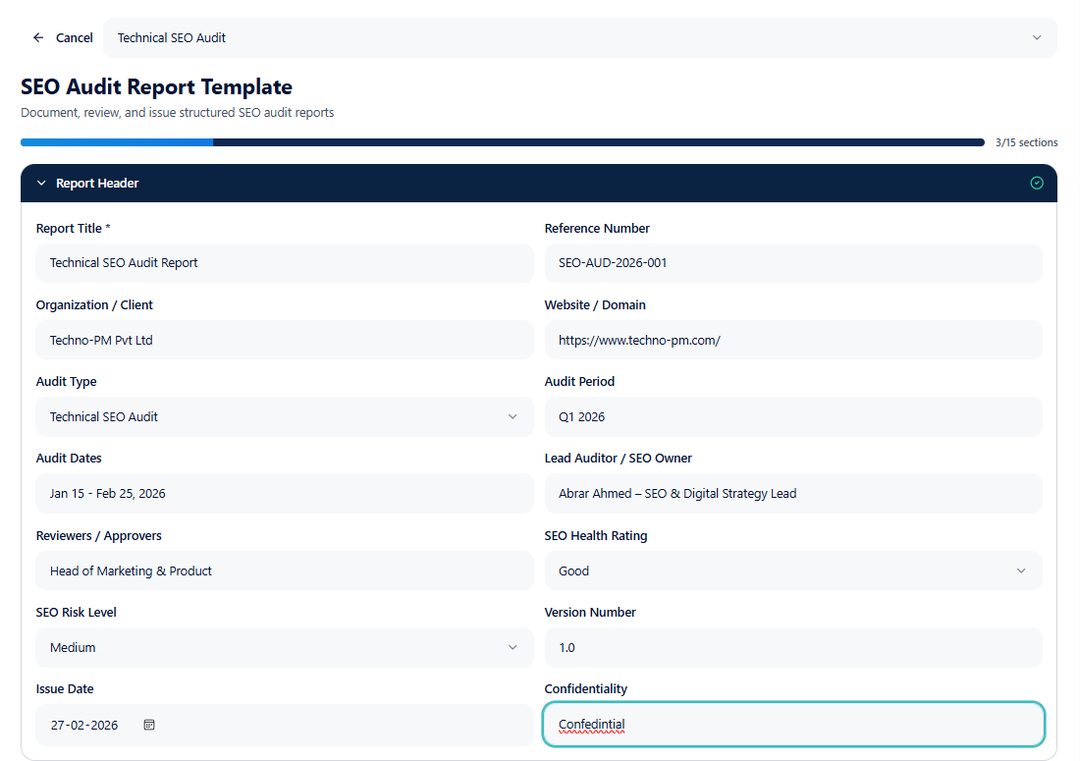
Task: Click the Report Title input field
Action: (284, 263)
